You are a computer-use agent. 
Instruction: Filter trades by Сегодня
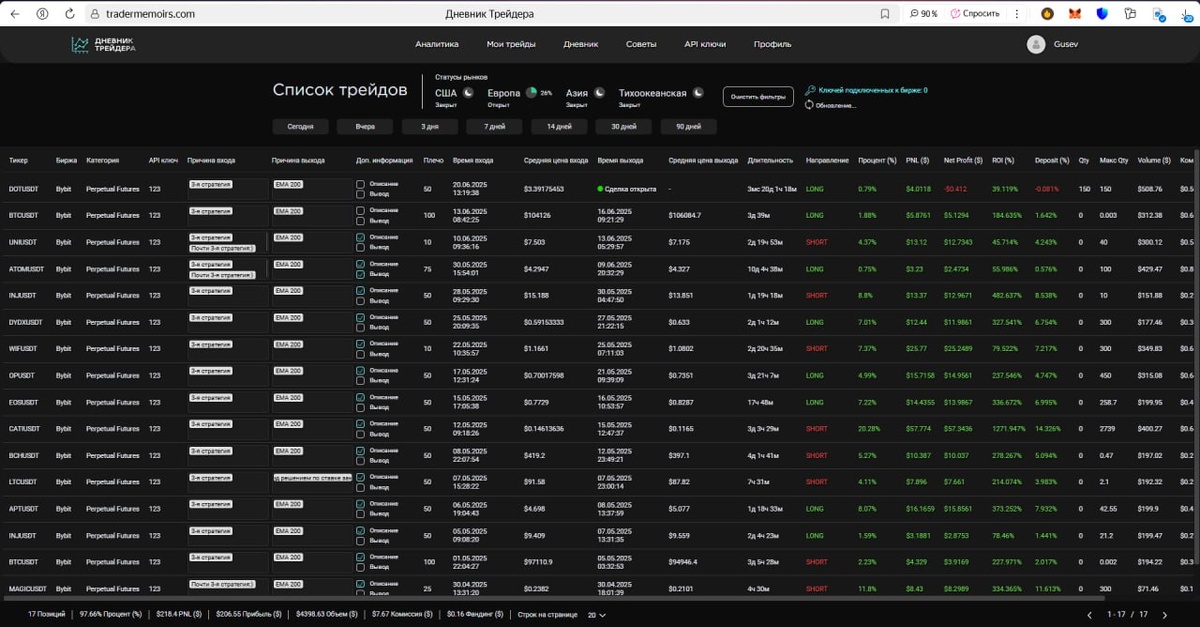coord(300,127)
